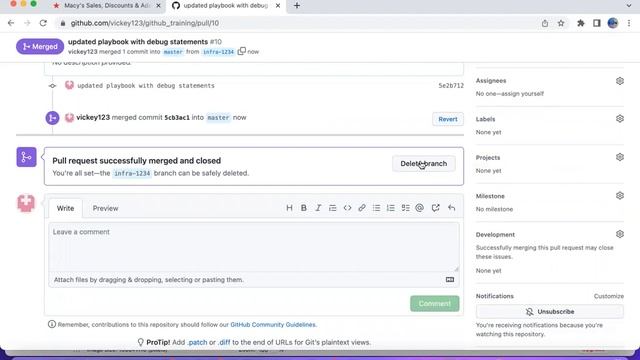The image size is (640, 360).
Task: Open the Assignees gear settings
Action: [x=620, y=81]
